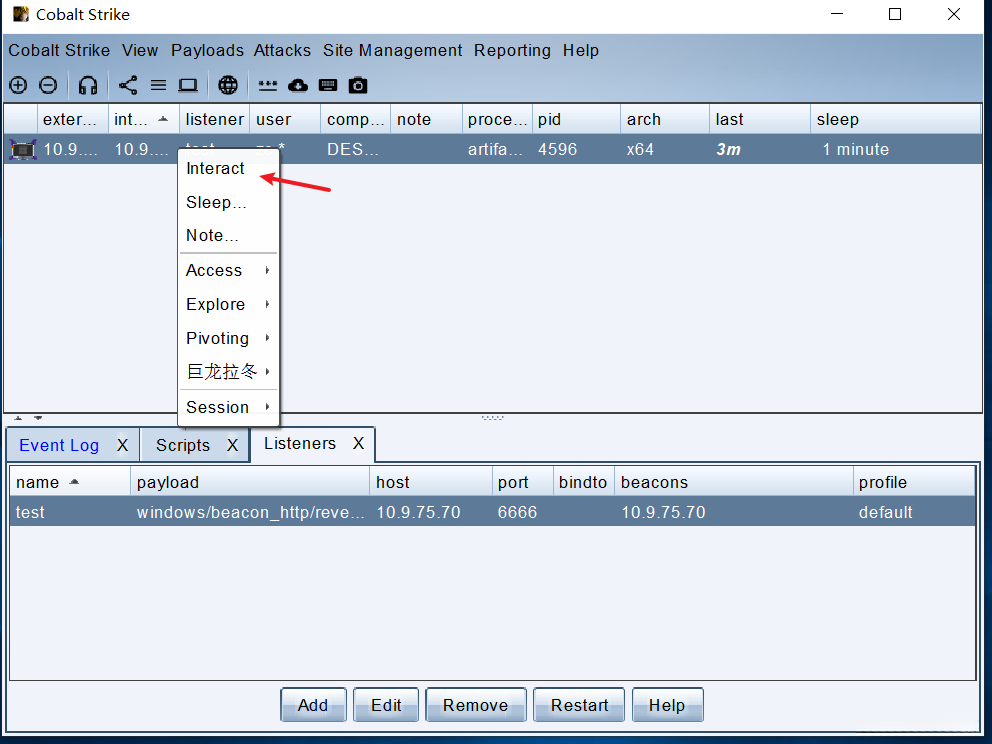Expand the Pivoting submenu
Image resolution: width=992 pixels, height=744 pixels.
click(x=228, y=338)
